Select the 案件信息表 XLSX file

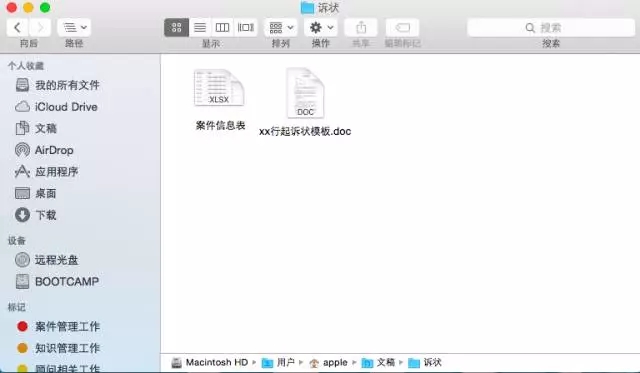tap(219, 88)
